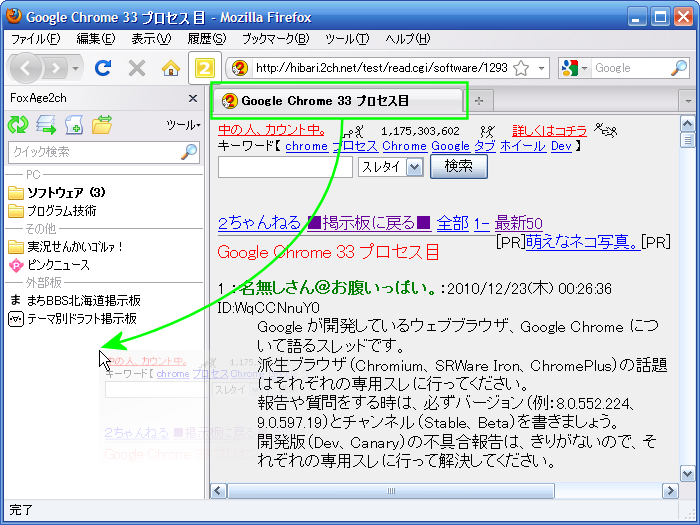Click the 全部 link
Image resolution: width=700 pixels, height=525 pixels.
[453, 223]
